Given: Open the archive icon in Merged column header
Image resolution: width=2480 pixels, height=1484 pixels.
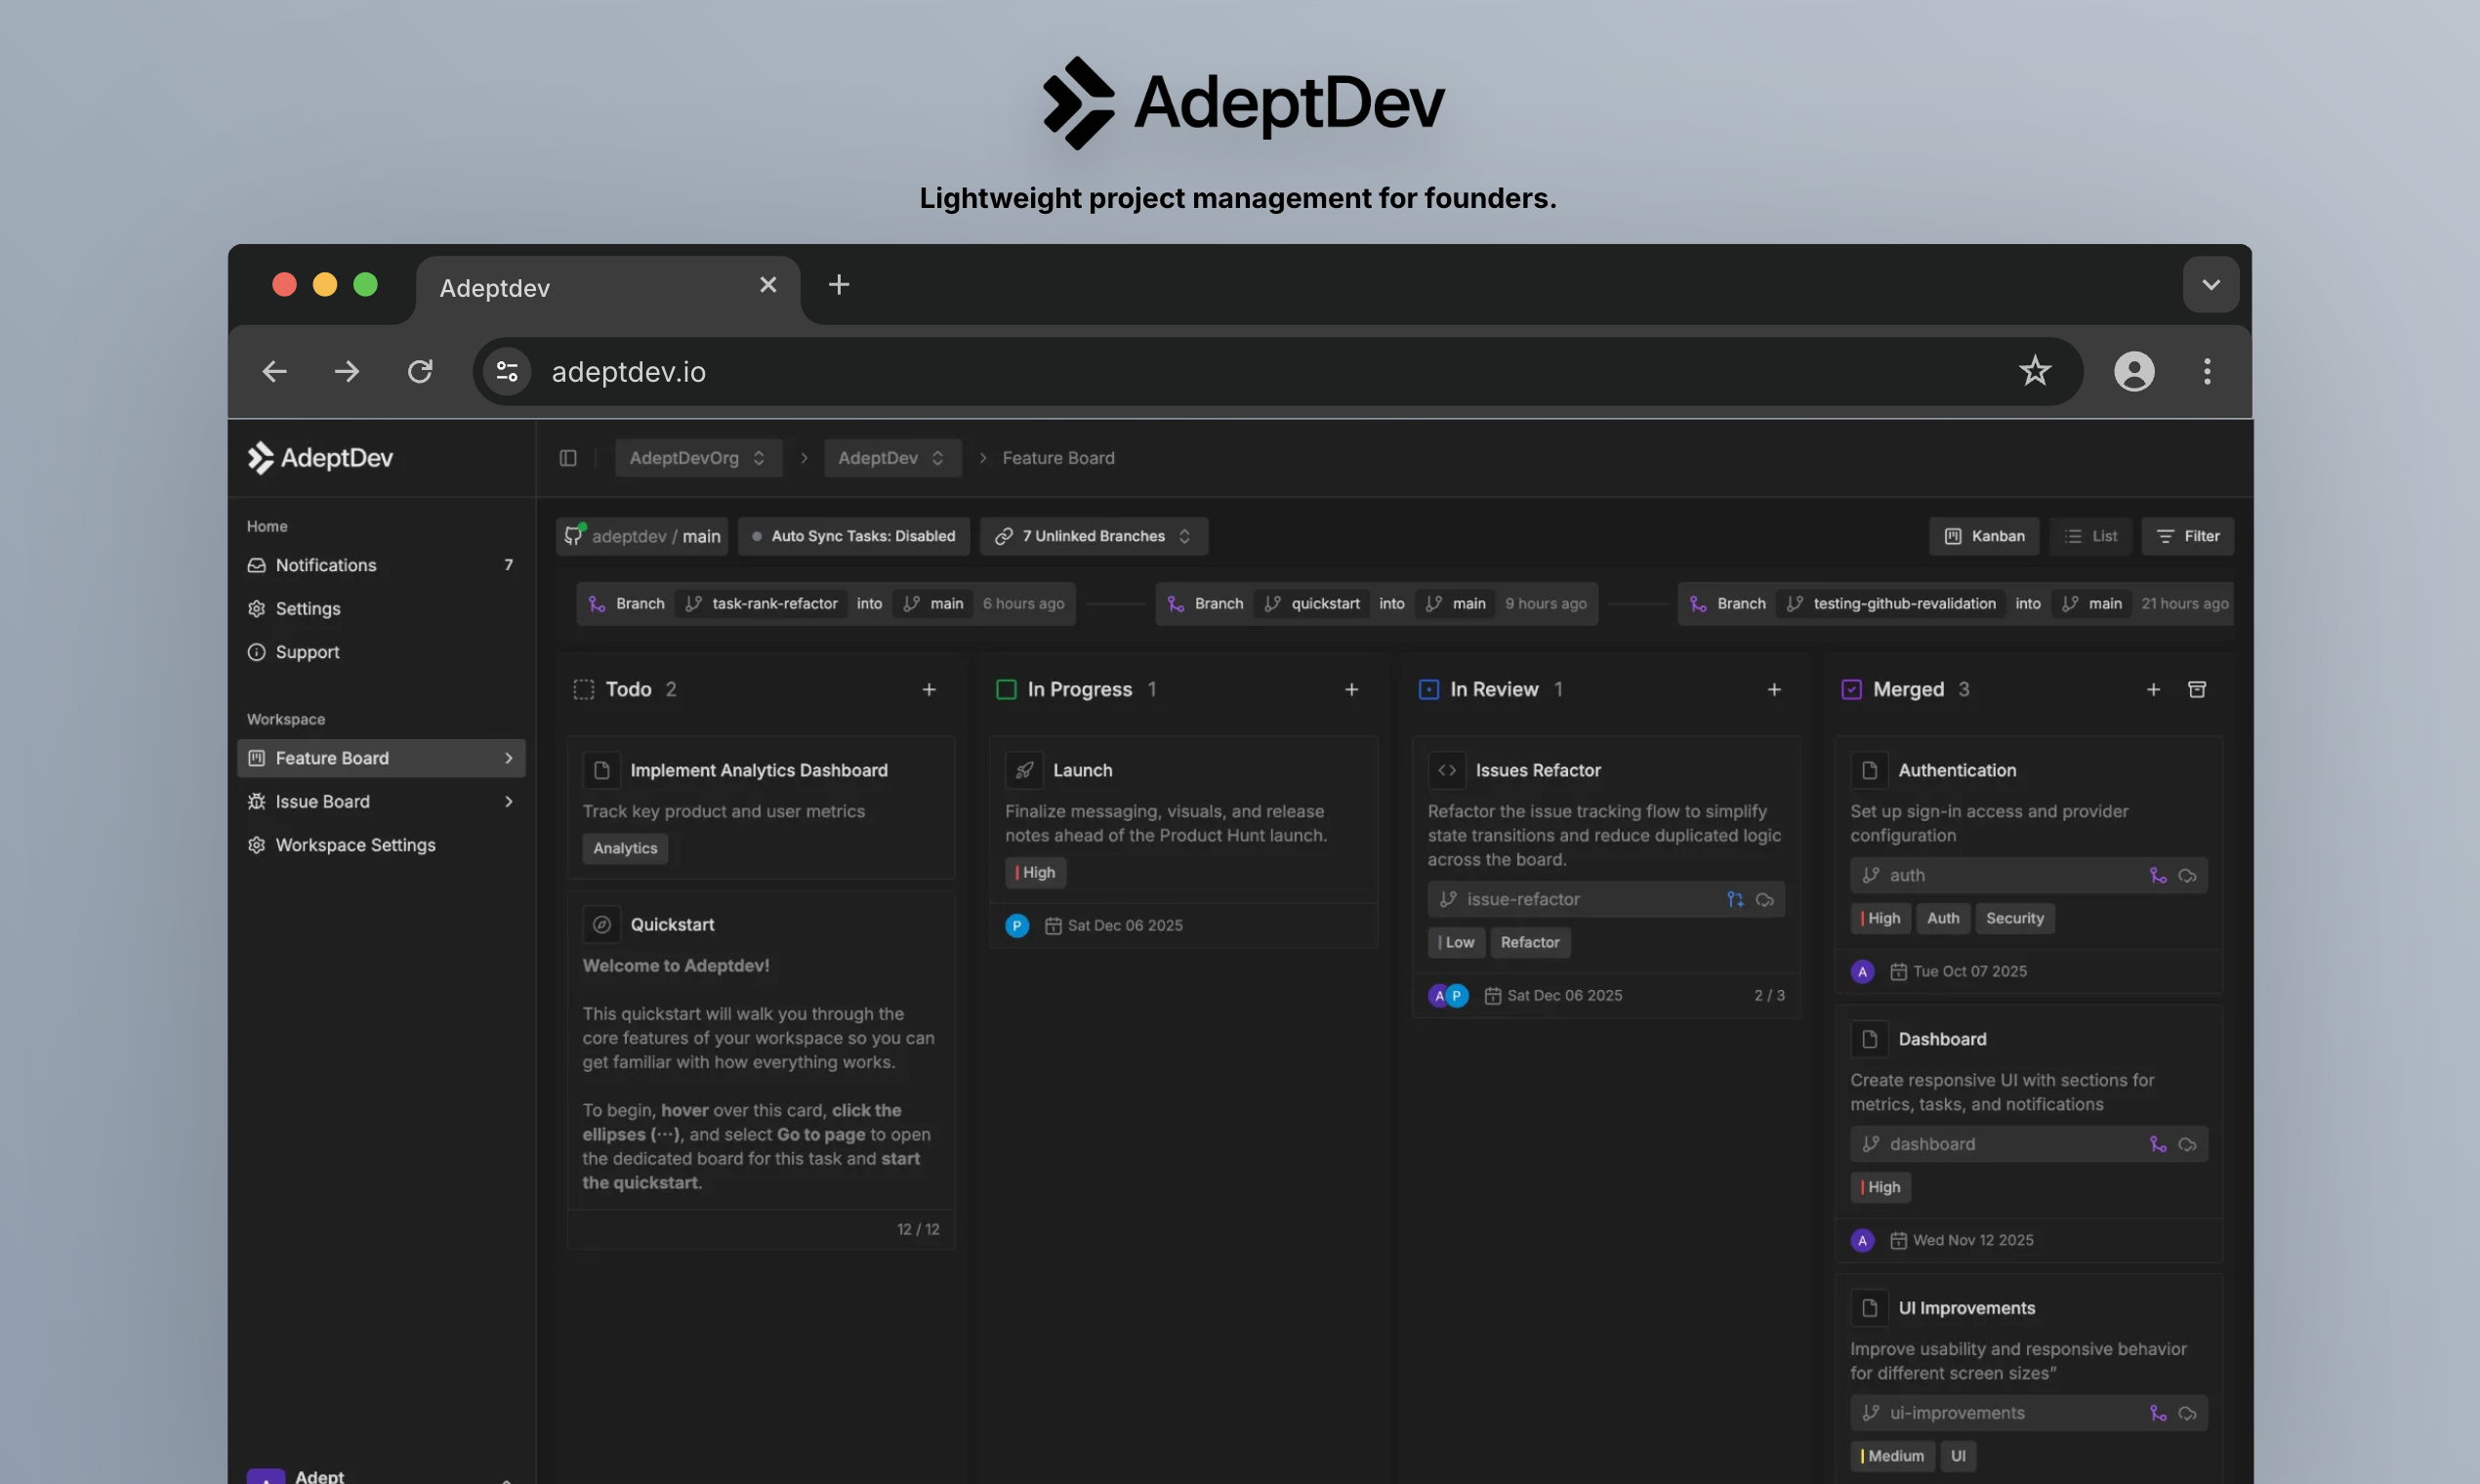Looking at the screenshot, I should (2197, 689).
